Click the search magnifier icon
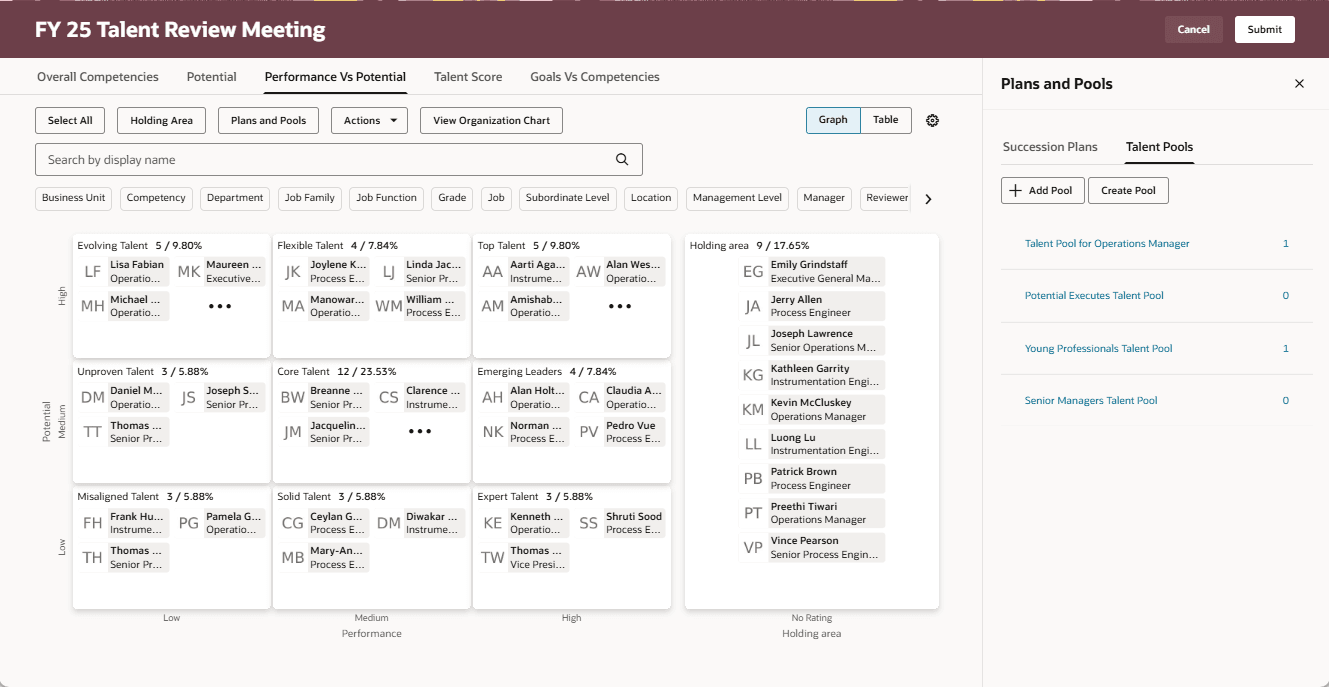This screenshot has width=1329, height=687. pyautogui.click(x=622, y=160)
